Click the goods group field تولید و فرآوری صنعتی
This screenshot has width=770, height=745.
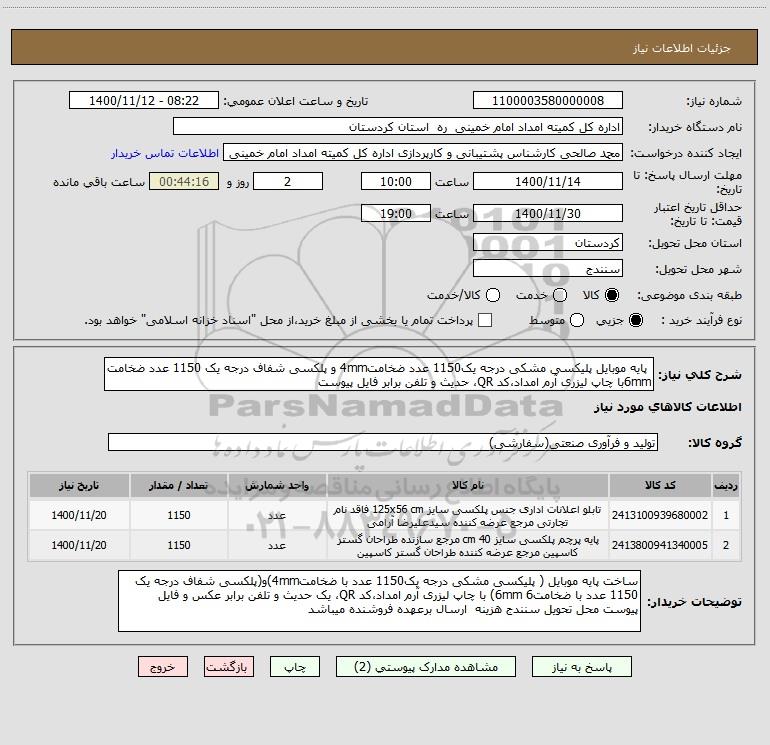point(383,442)
